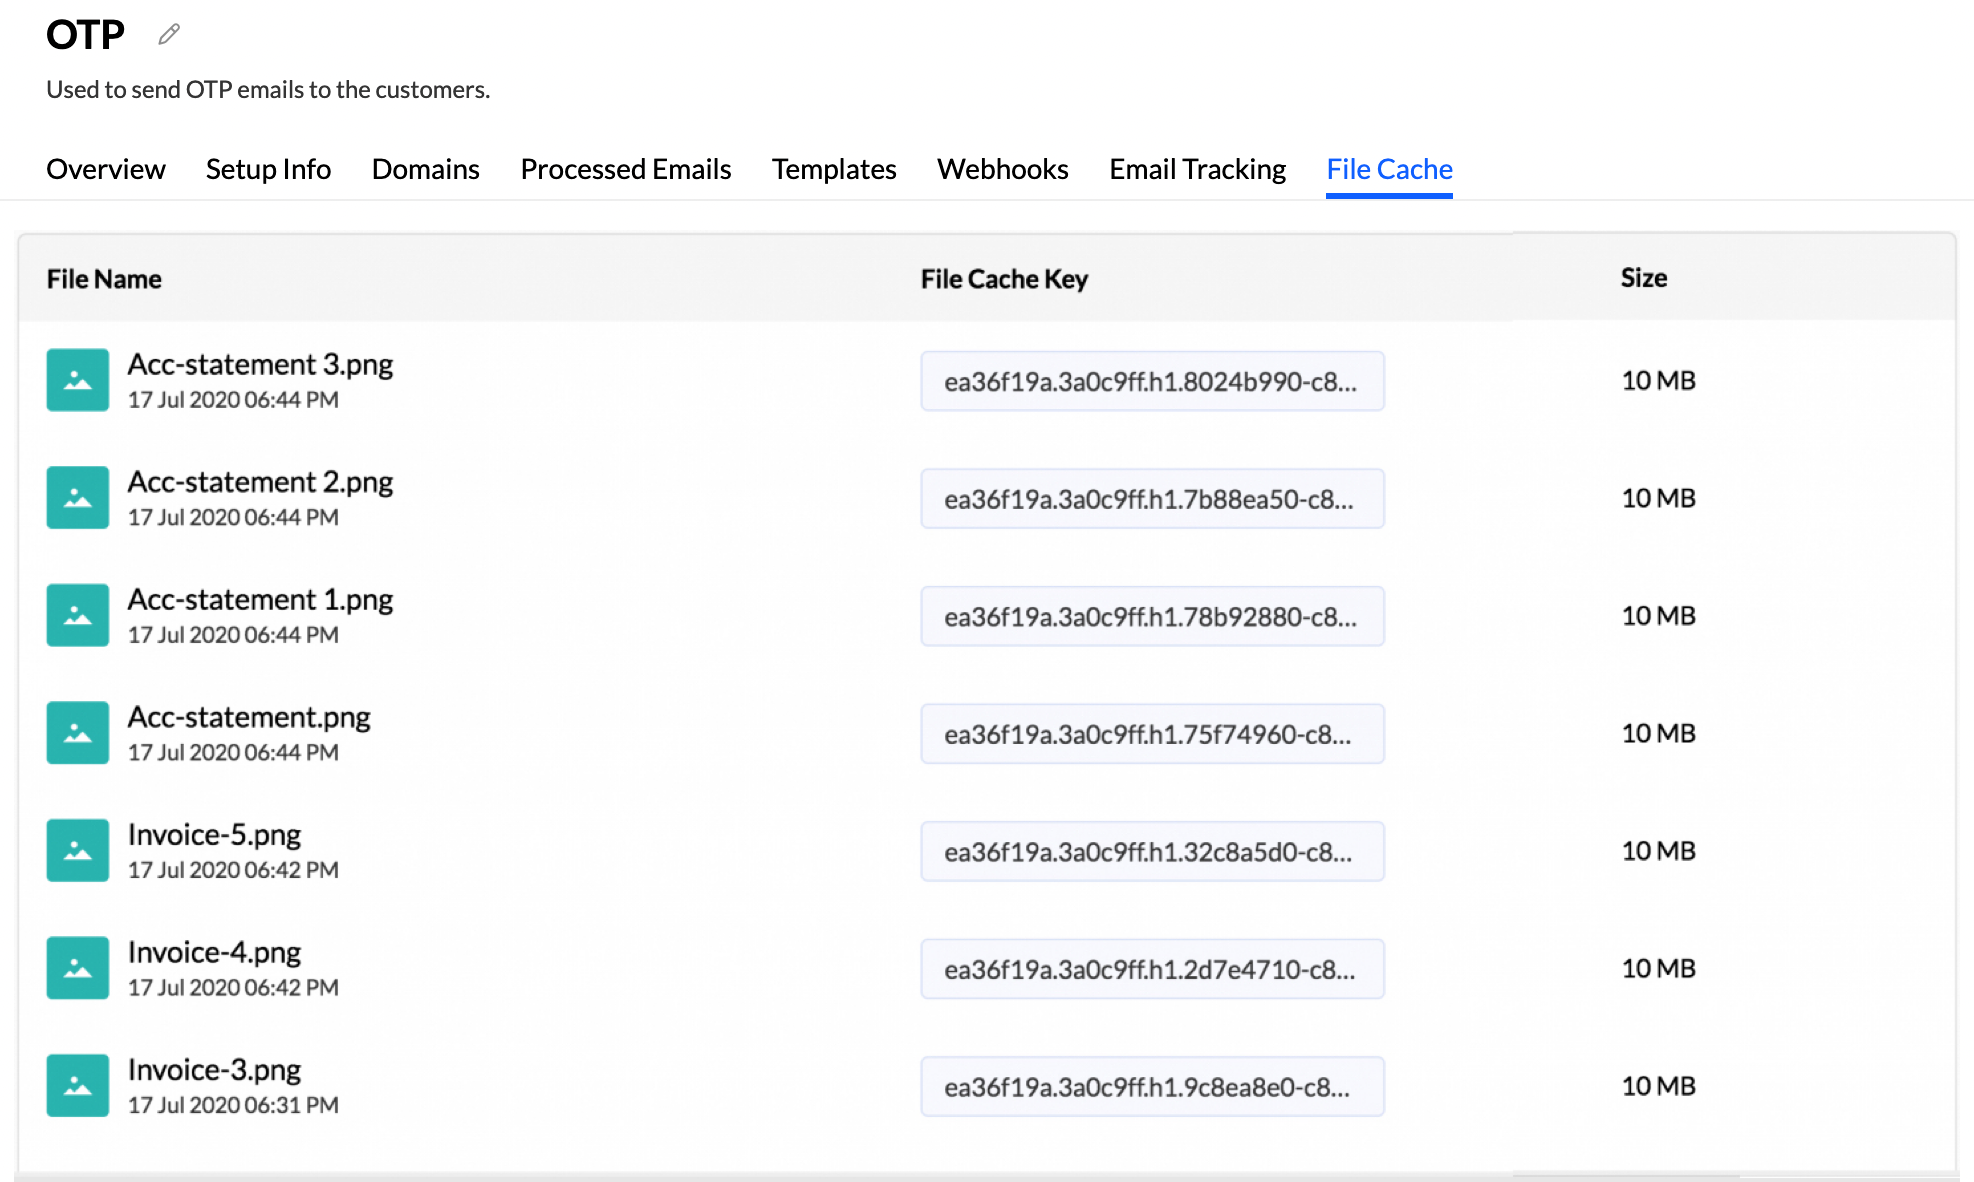Click the 06:31 PM date under Invoice-3.png
Image resolution: width=1974 pixels, height=1182 pixels.
click(233, 1105)
